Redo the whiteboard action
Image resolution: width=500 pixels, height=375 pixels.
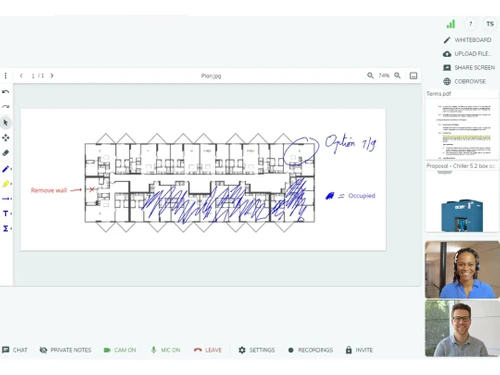click(x=6, y=107)
